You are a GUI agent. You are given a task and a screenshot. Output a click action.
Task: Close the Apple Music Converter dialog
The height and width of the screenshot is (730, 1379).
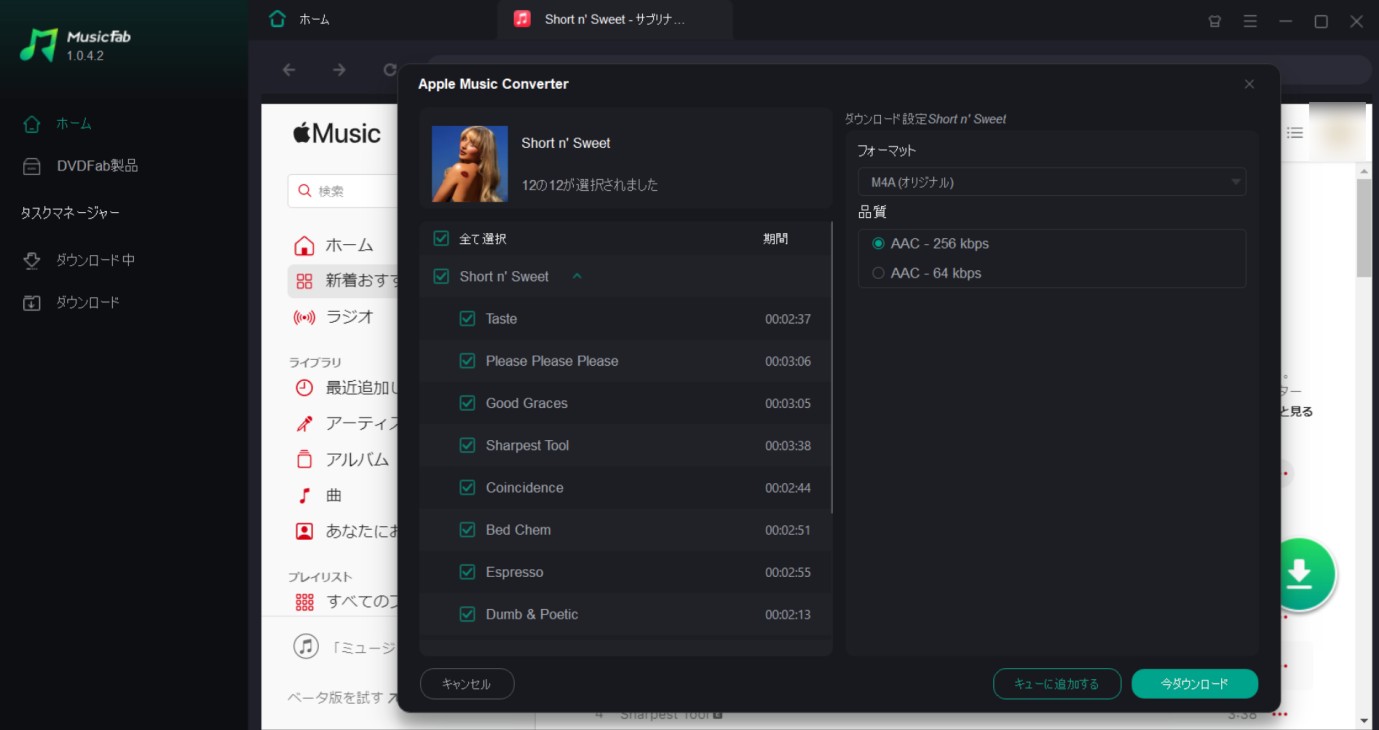coord(1249,84)
